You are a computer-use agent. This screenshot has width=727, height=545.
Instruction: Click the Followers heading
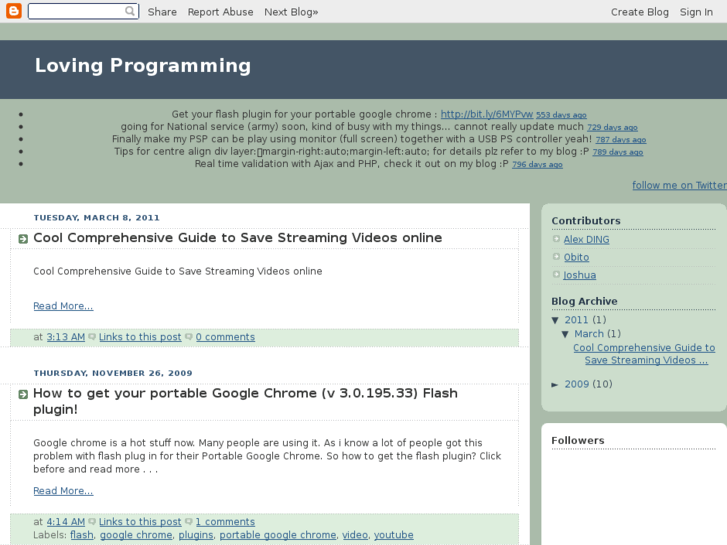(578, 440)
